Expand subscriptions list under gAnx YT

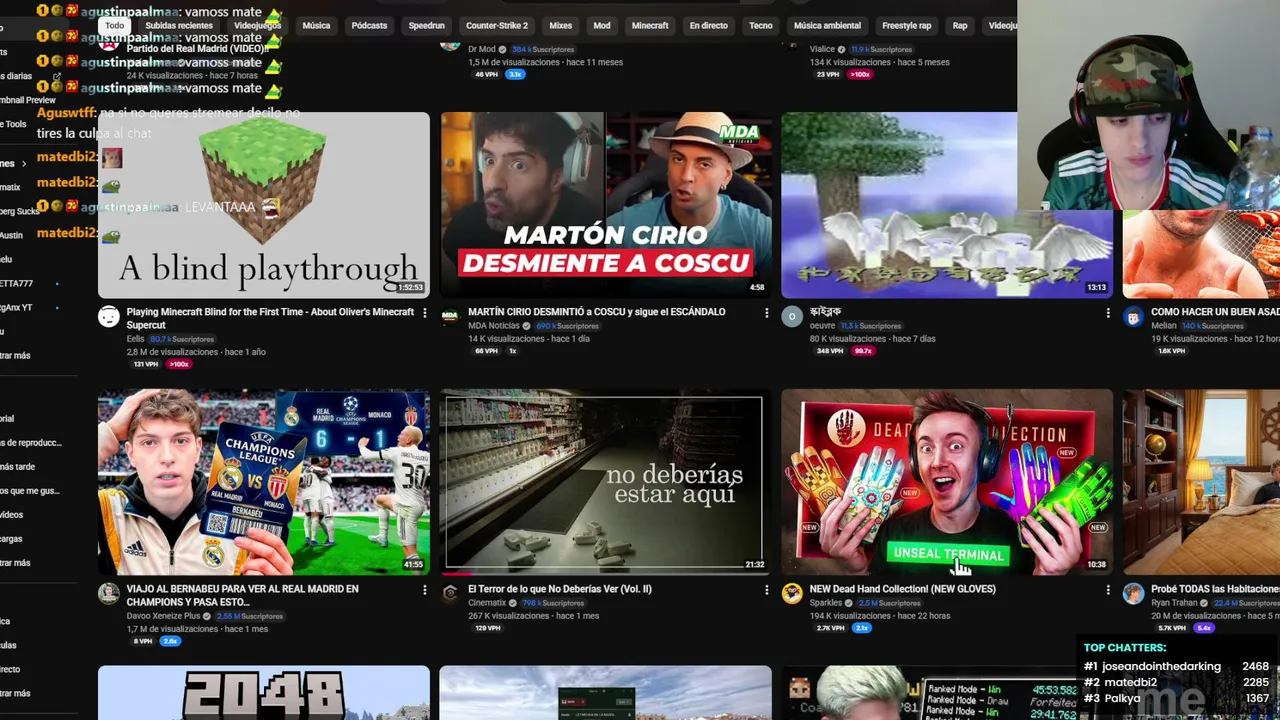point(15,355)
